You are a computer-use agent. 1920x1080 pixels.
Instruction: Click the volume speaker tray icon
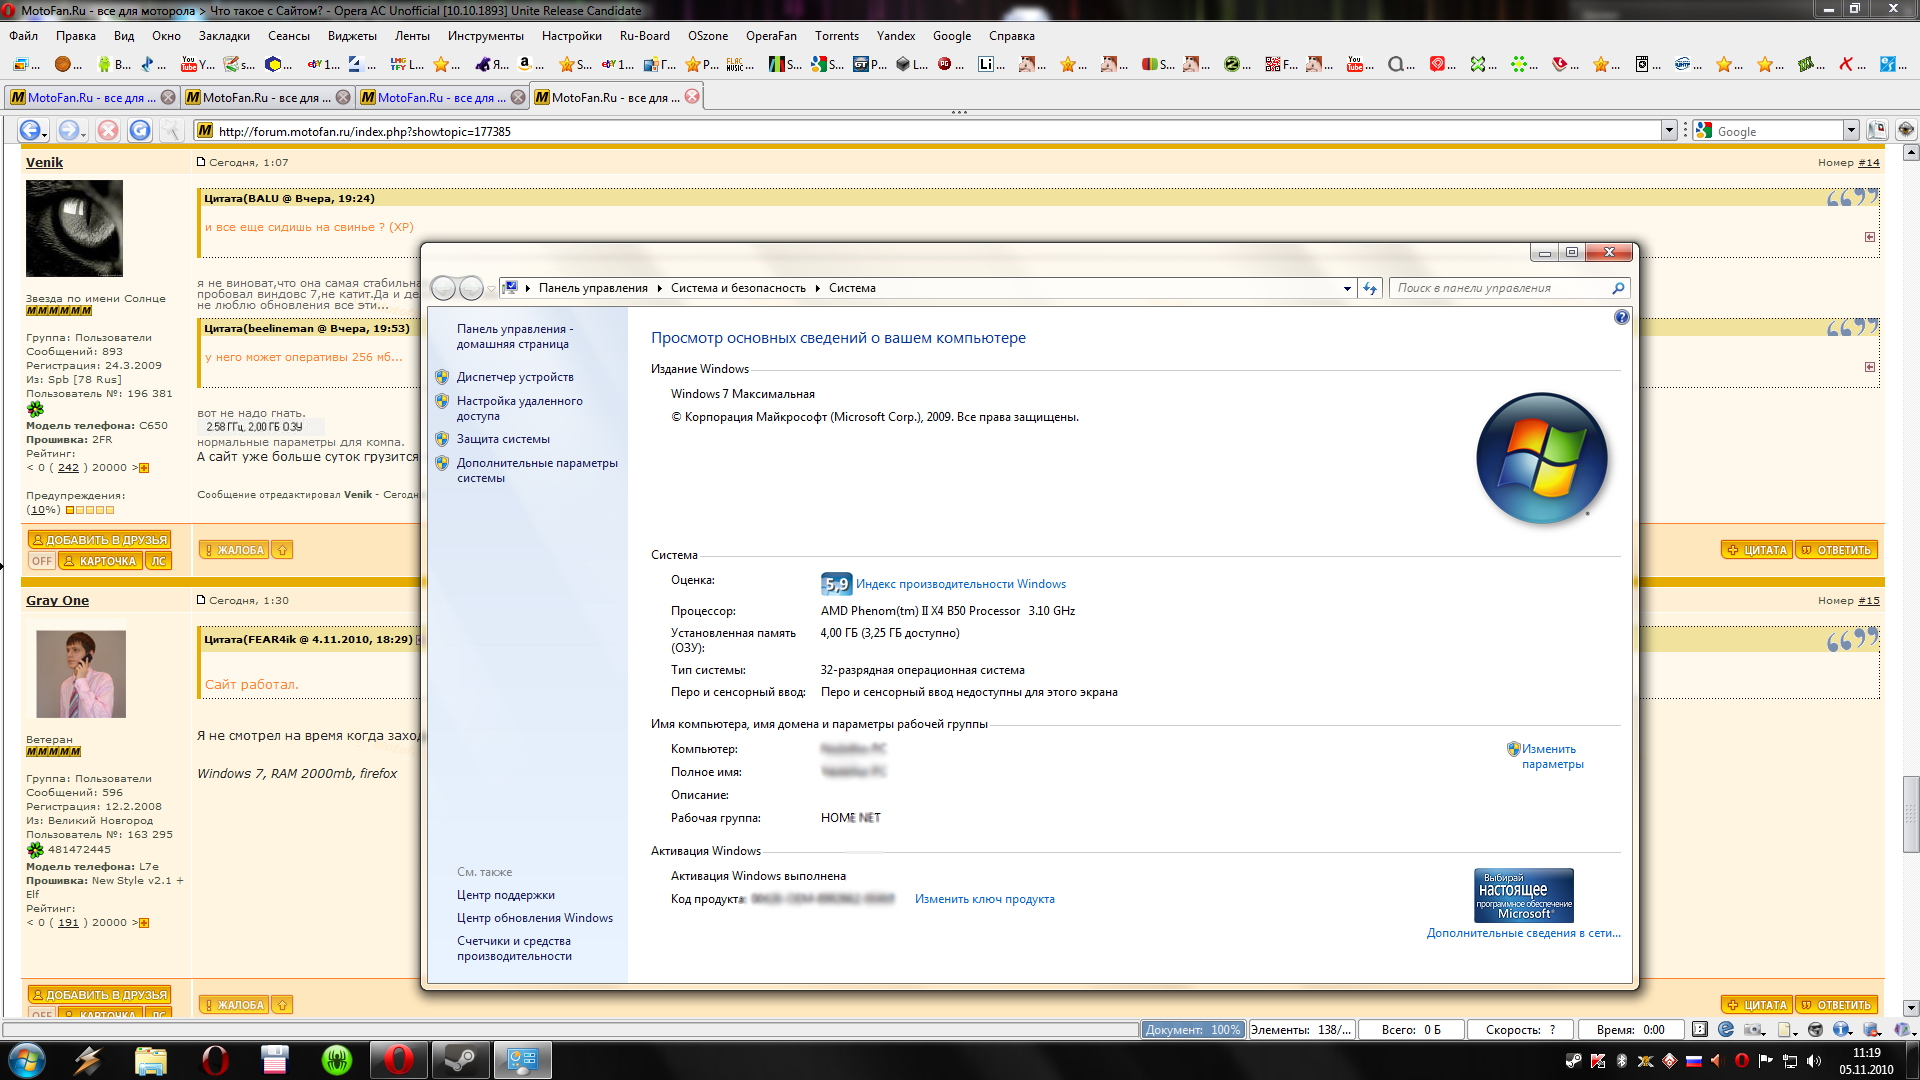[x=1814, y=1061]
